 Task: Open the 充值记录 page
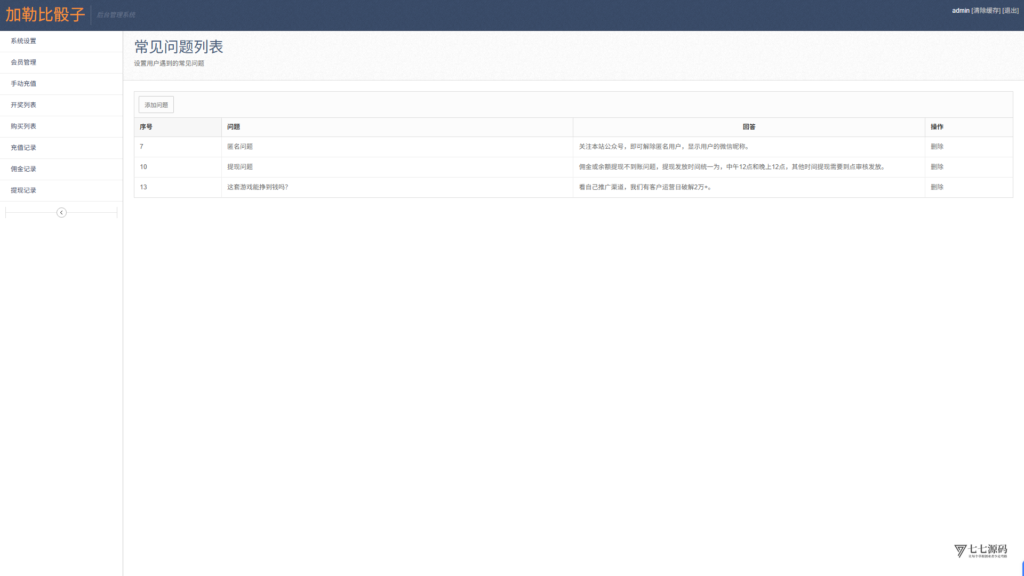pyautogui.click(x=24, y=148)
